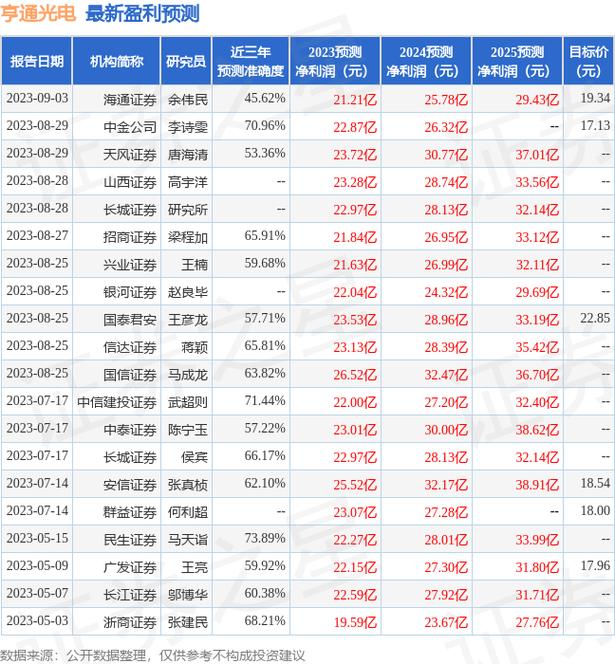
Task: Click researcher name 赵良毕
Action: [x=188, y=293]
